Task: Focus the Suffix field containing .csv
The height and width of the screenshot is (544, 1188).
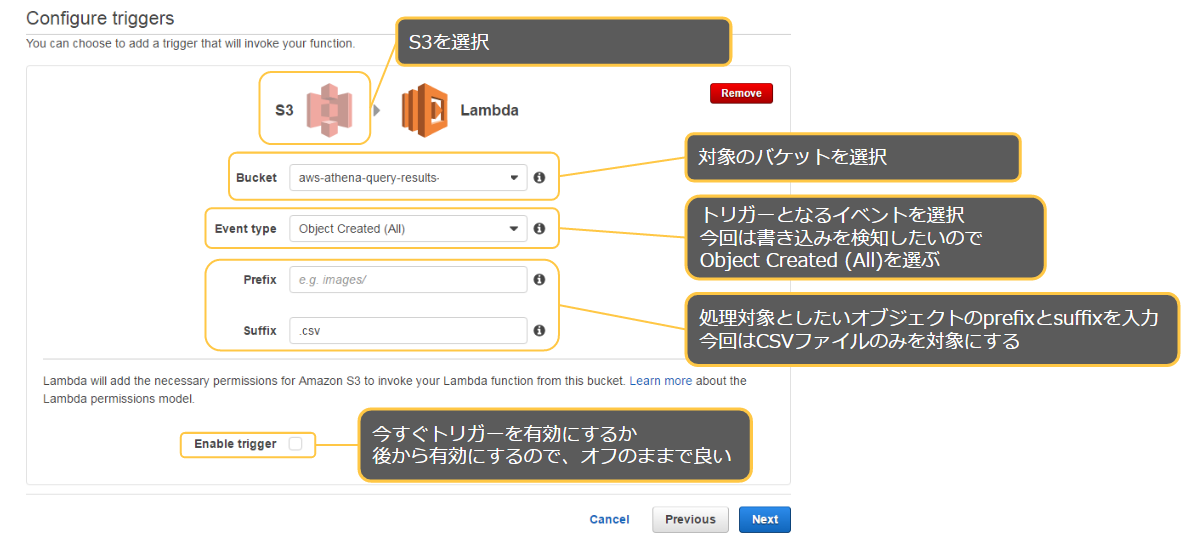Action: [408, 330]
